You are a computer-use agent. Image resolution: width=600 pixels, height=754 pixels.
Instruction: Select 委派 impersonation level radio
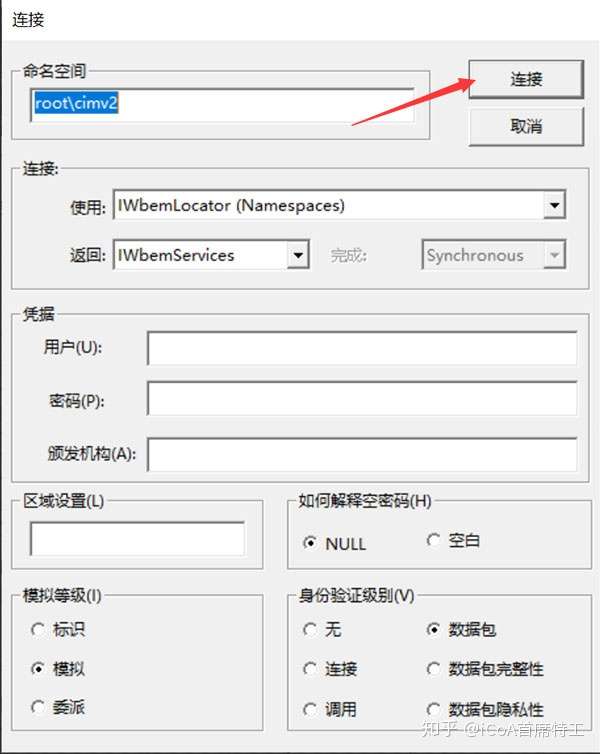coord(38,707)
